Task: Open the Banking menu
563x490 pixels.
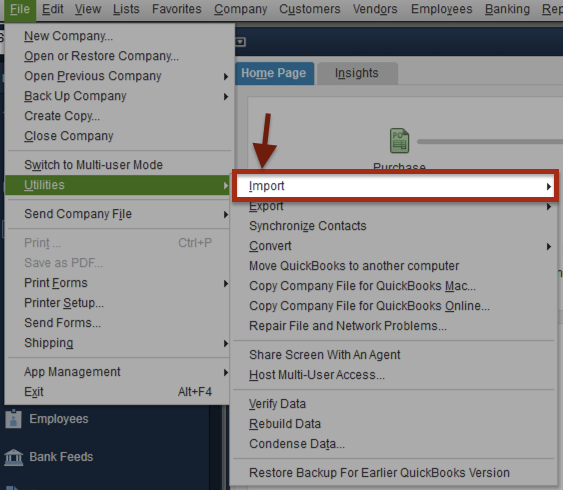Action: [x=507, y=9]
